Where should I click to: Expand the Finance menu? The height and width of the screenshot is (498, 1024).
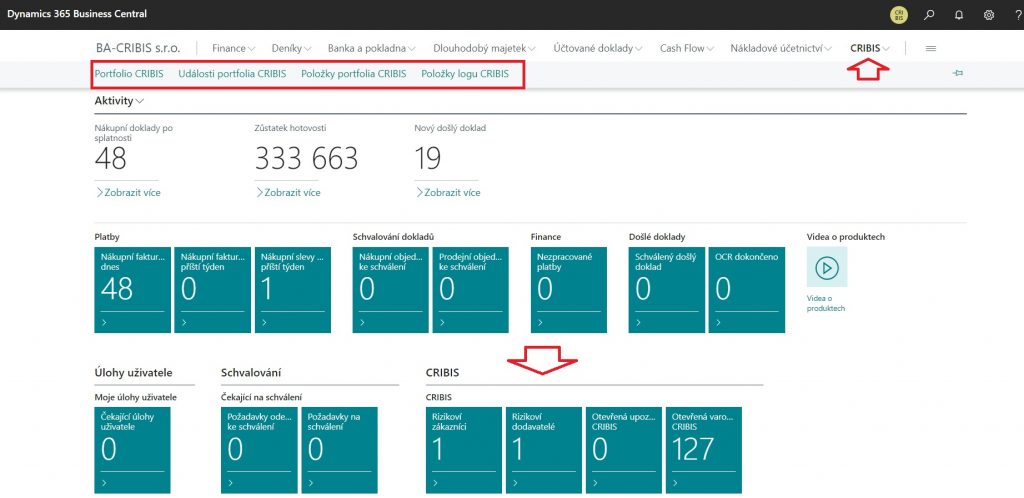pyautogui.click(x=233, y=48)
